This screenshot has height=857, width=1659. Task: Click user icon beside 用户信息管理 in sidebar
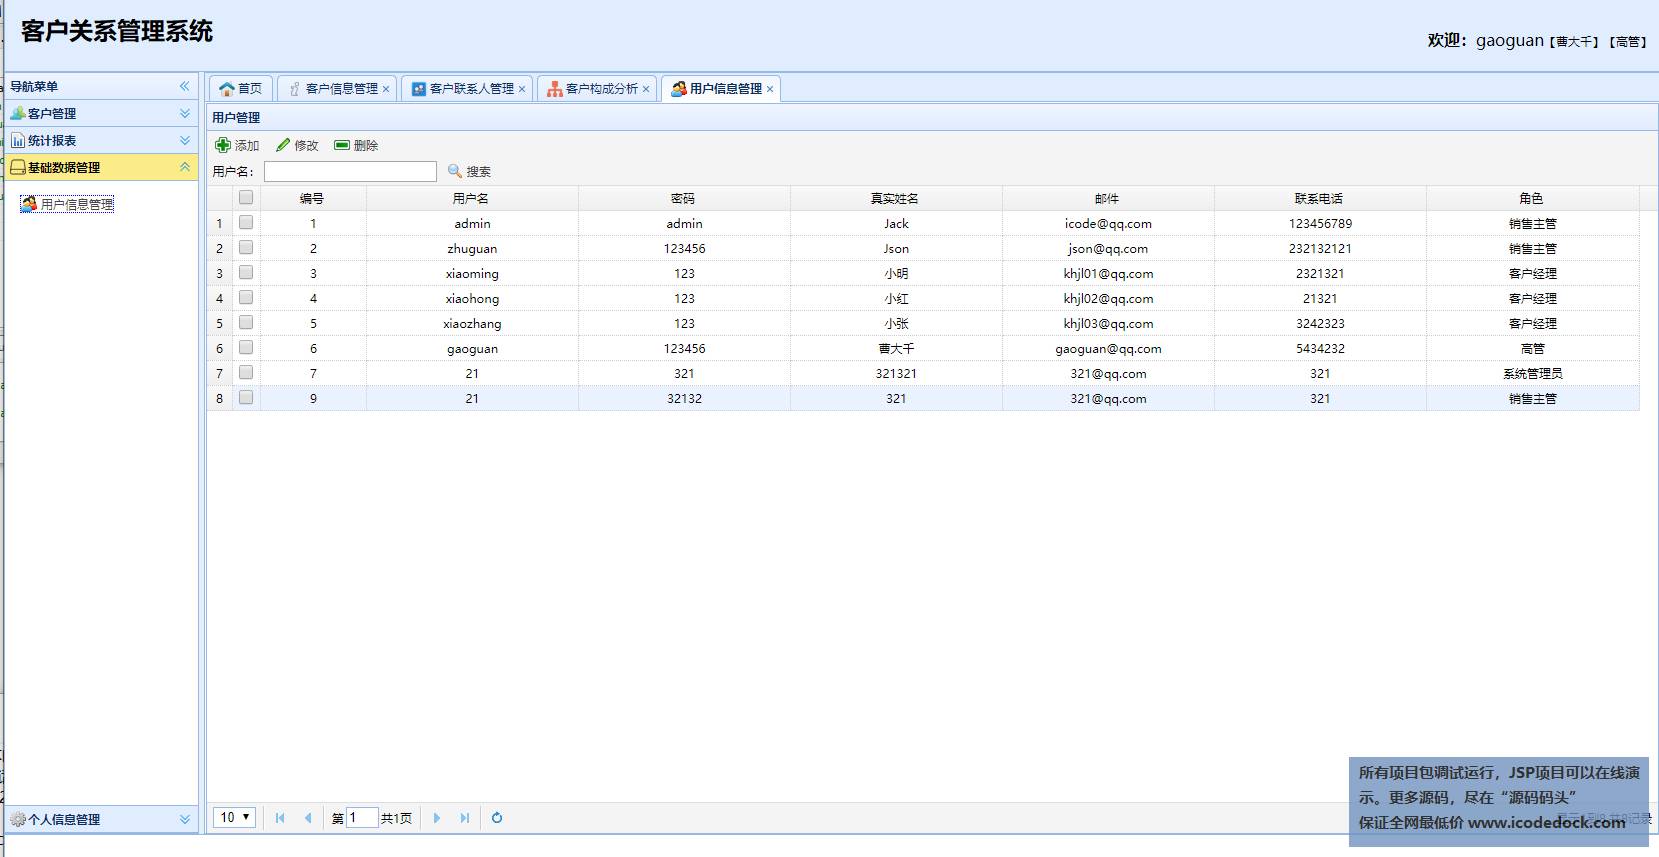click(x=29, y=204)
